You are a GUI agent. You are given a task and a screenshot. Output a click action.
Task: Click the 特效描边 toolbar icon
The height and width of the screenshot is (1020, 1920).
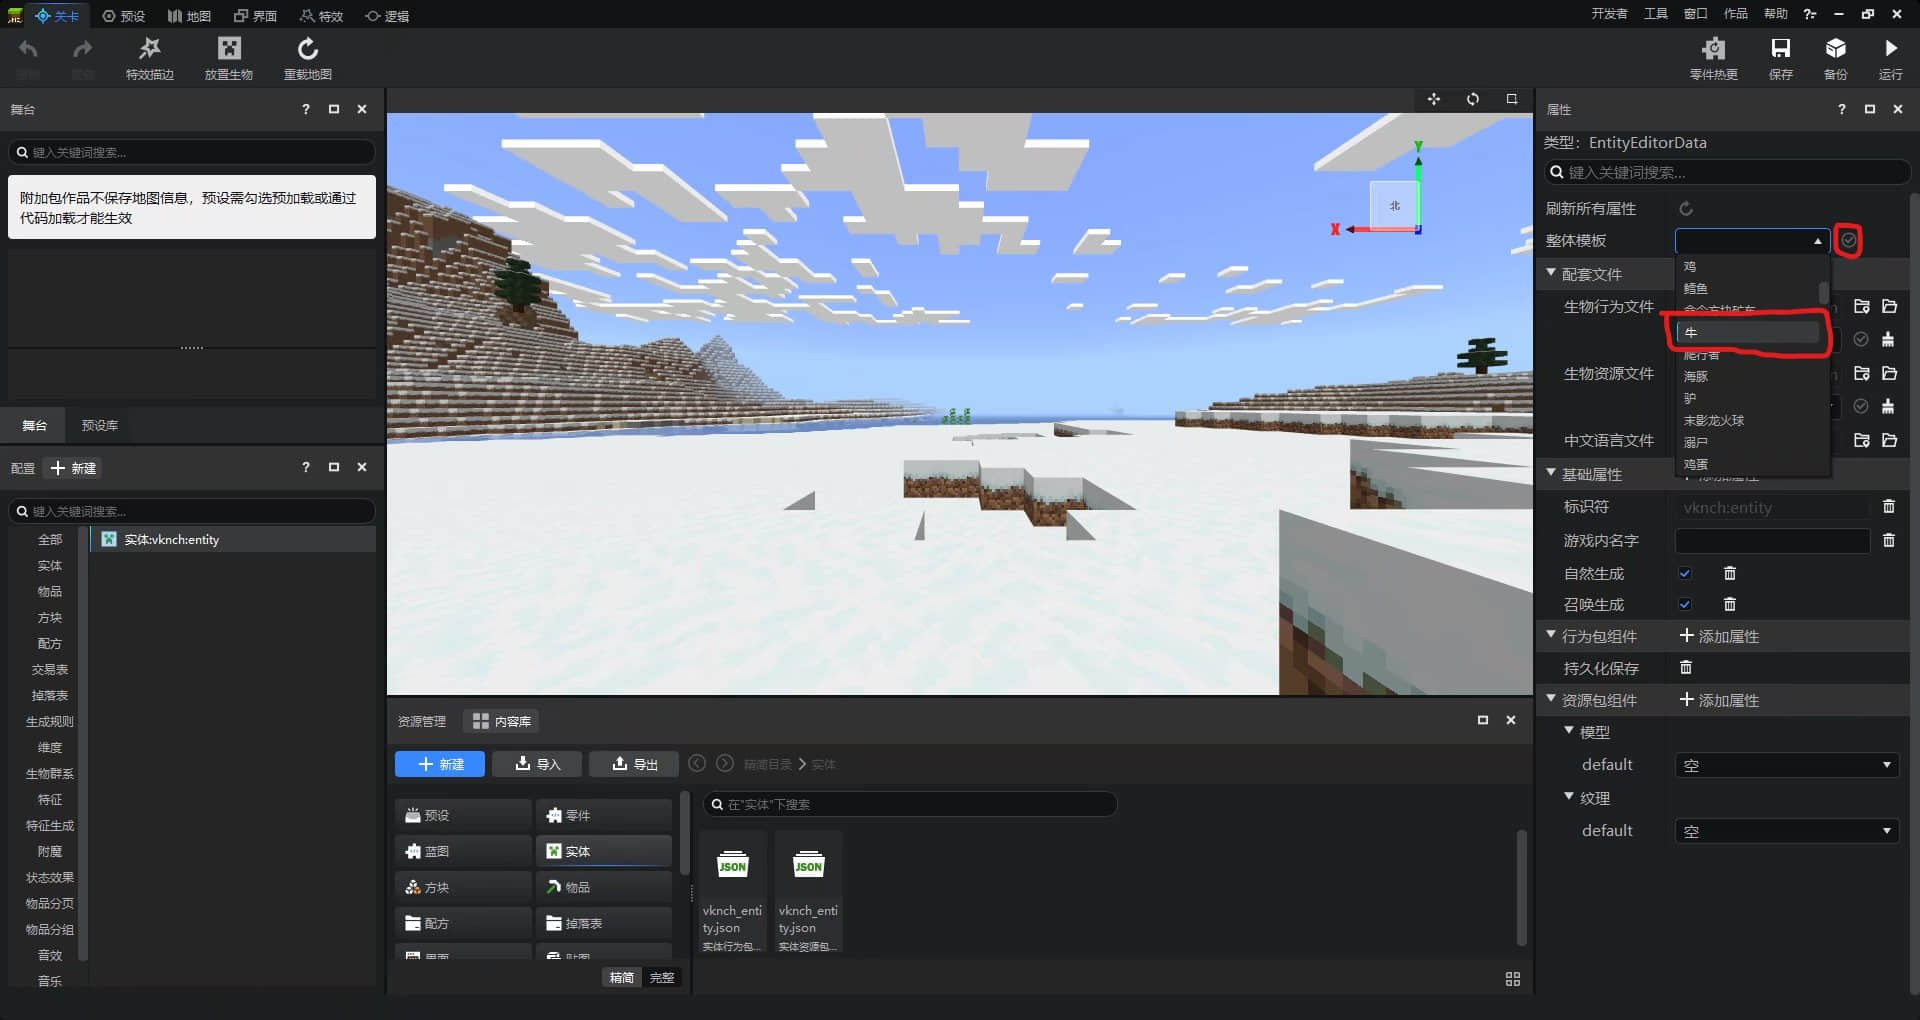(149, 49)
